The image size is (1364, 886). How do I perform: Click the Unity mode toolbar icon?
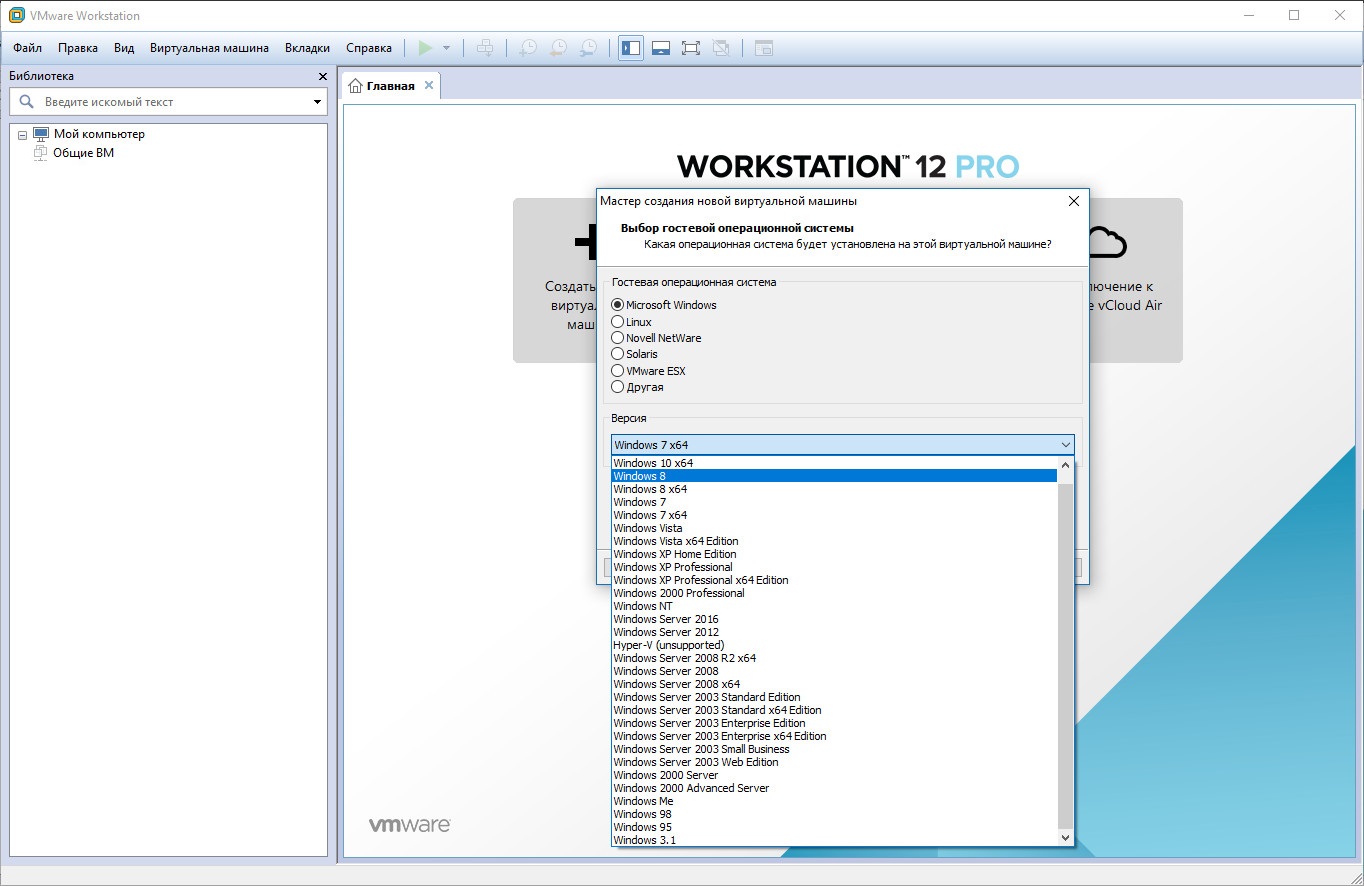point(721,48)
